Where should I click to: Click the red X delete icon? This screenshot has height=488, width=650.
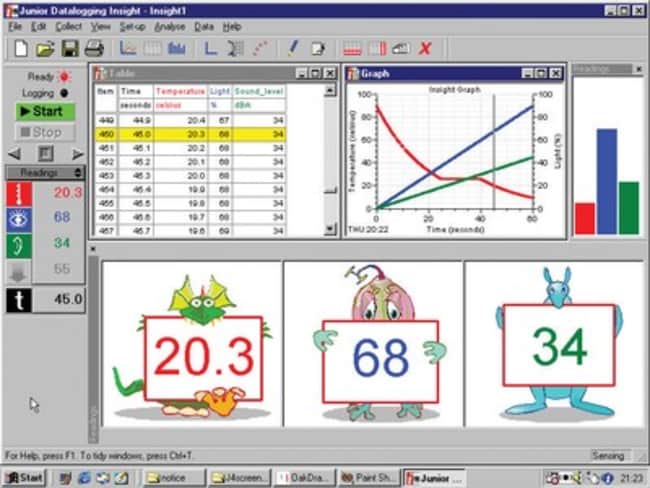[x=425, y=47]
